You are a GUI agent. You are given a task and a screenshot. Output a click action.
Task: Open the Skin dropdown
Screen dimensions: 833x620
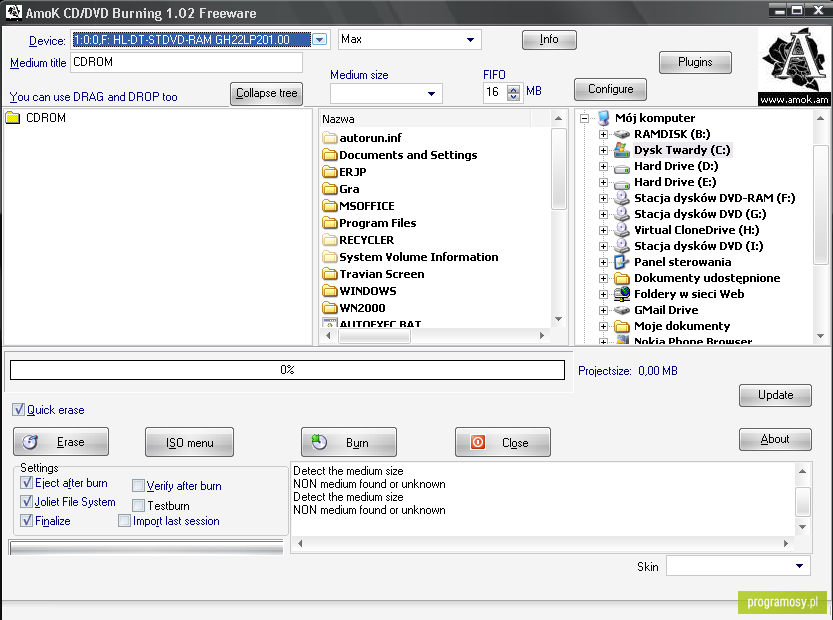[800, 566]
